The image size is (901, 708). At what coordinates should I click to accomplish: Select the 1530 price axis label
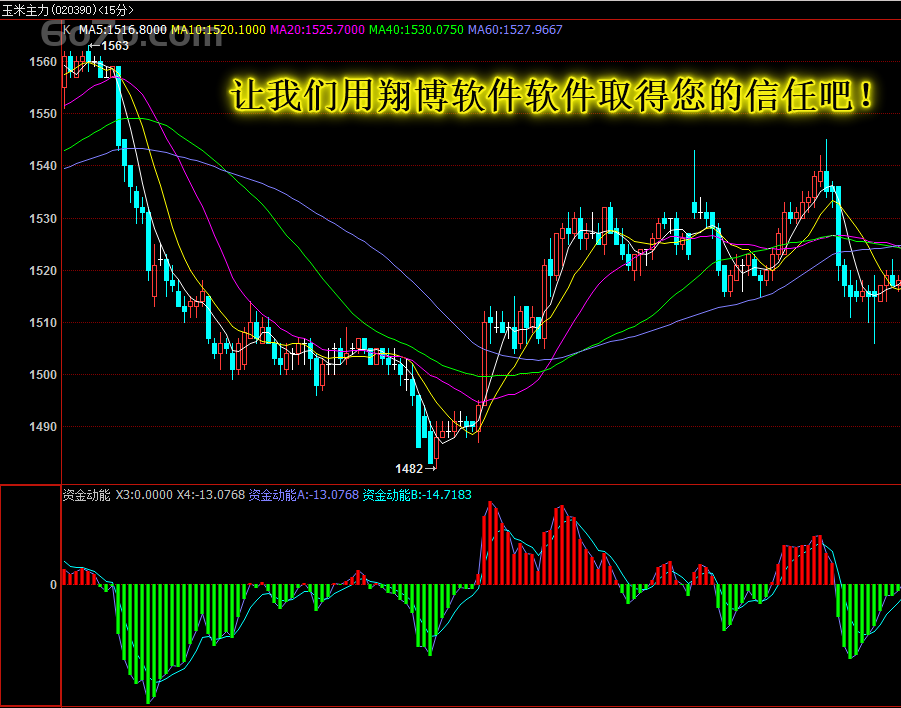pyautogui.click(x=43, y=218)
